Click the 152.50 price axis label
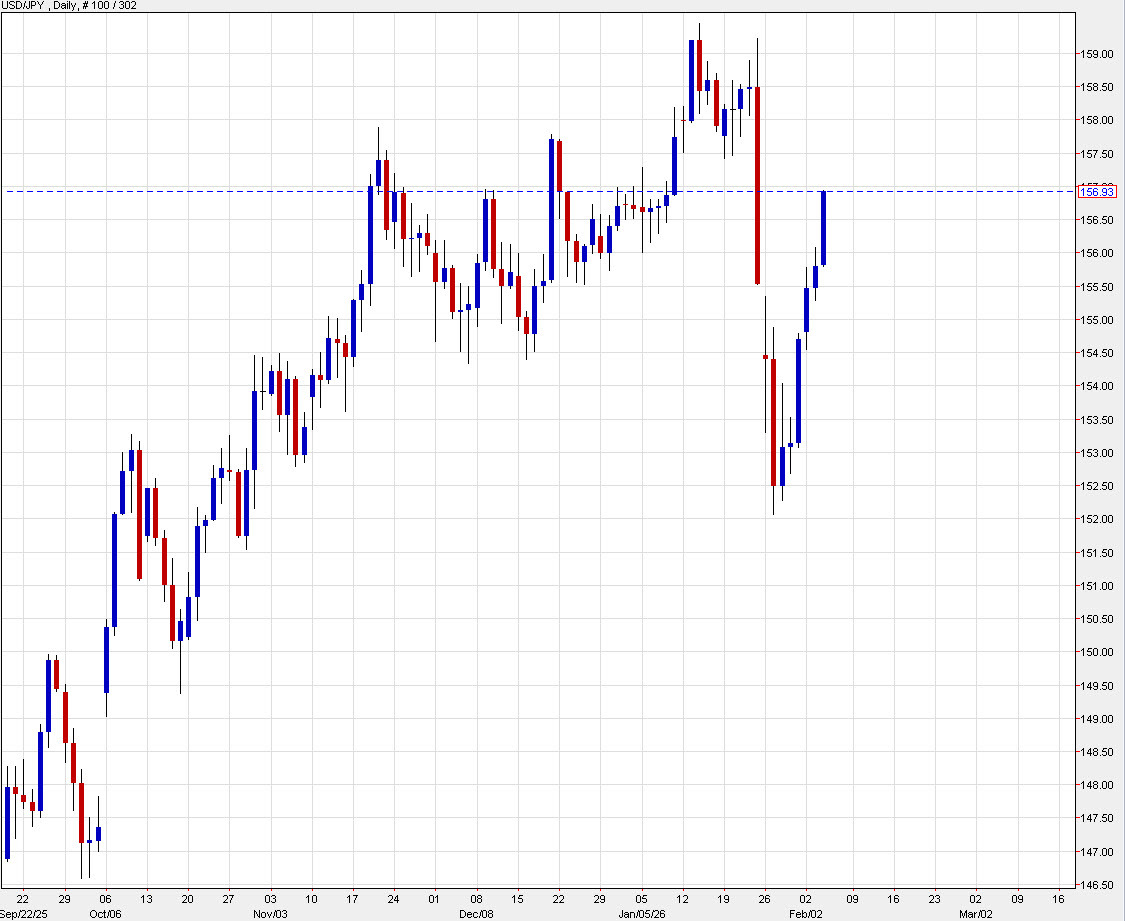This screenshot has height=921, width=1125. pyautogui.click(x=1096, y=486)
